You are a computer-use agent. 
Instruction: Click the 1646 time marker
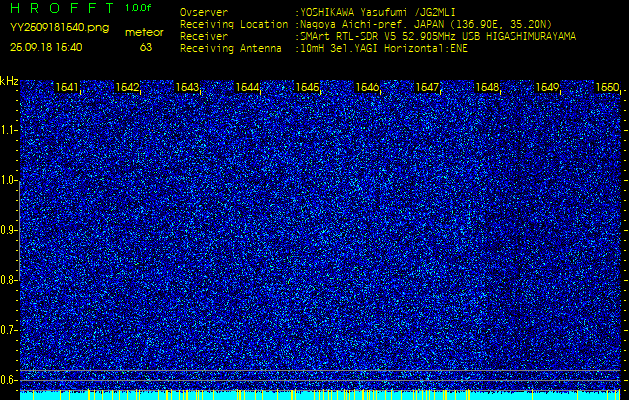coord(367,87)
